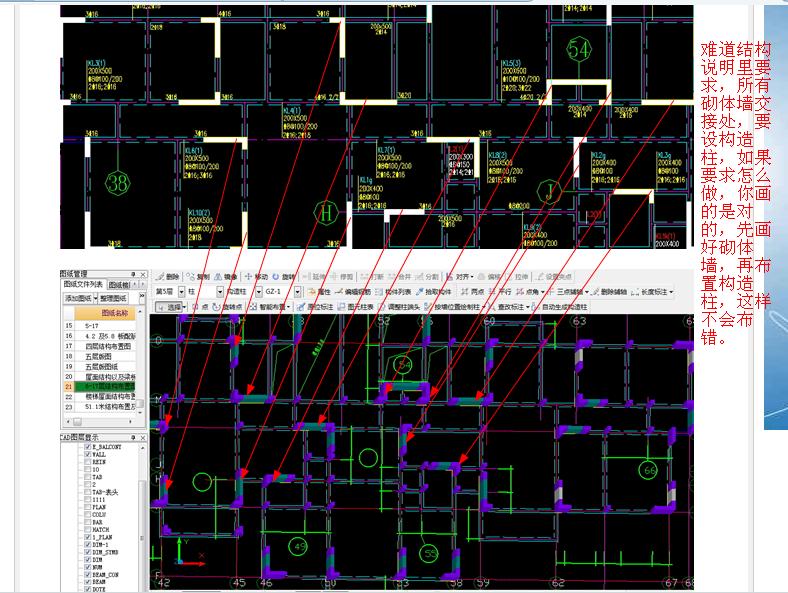Enable the TAB-表头 layer checkbox
This screenshot has width=788, height=593.
88,492
